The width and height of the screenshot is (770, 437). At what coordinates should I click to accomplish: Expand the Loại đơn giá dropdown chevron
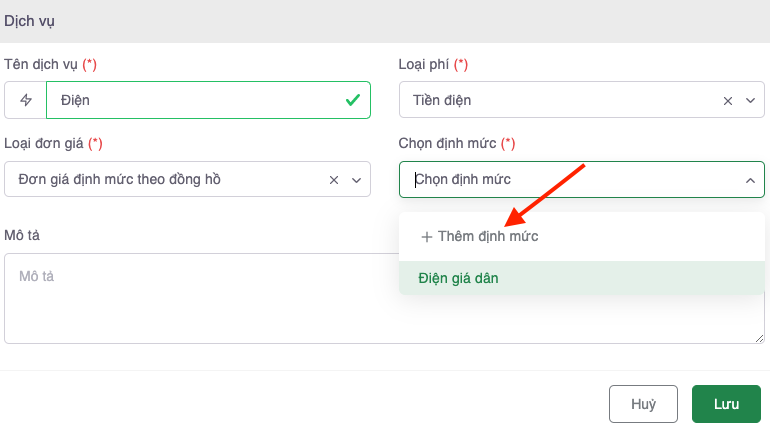[356, 180]
